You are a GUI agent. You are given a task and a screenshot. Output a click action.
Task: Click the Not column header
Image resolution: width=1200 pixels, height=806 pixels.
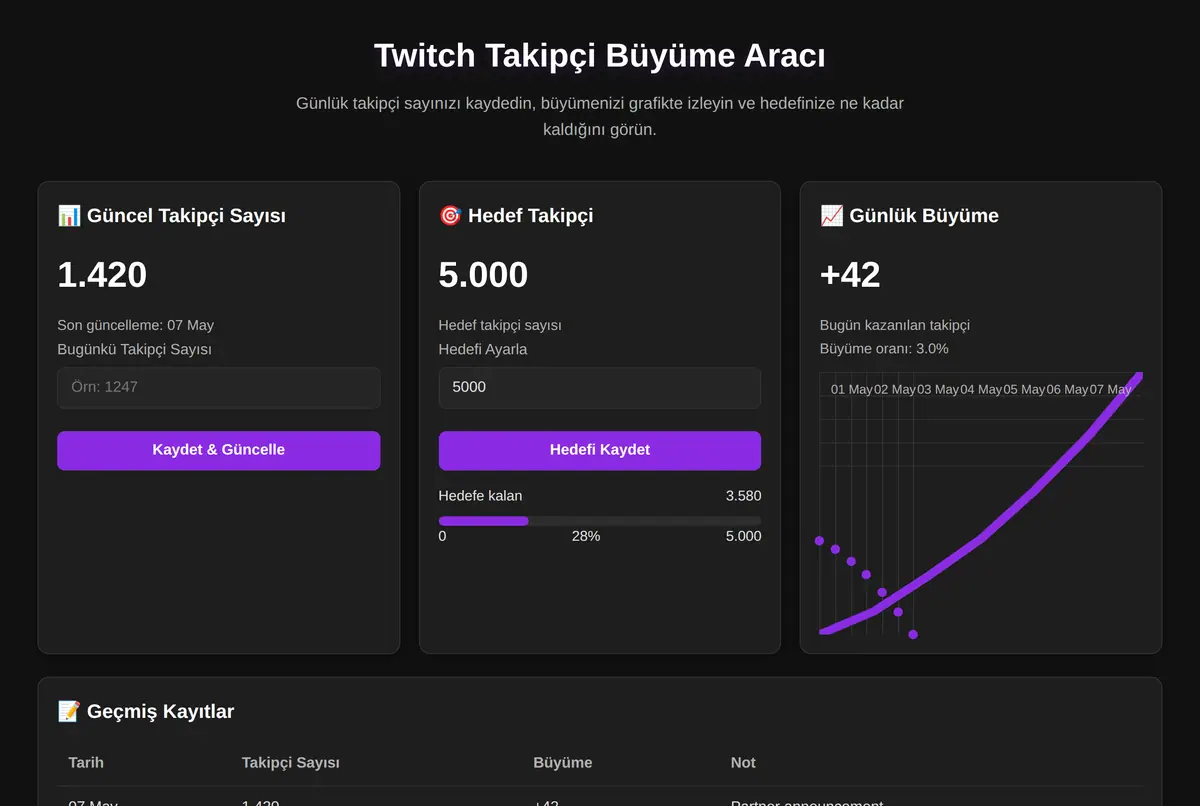743,762
